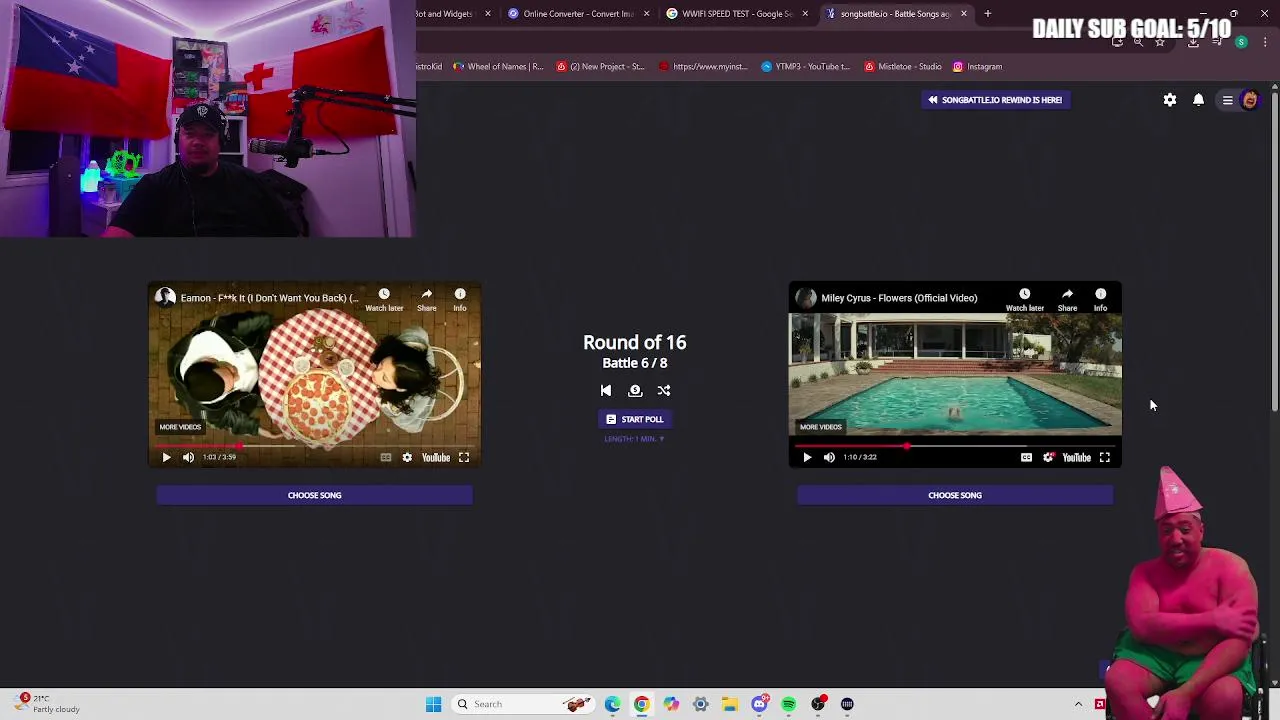Click Watch later on Eamon video
The image size is (1280, 720).
point(384,299)
